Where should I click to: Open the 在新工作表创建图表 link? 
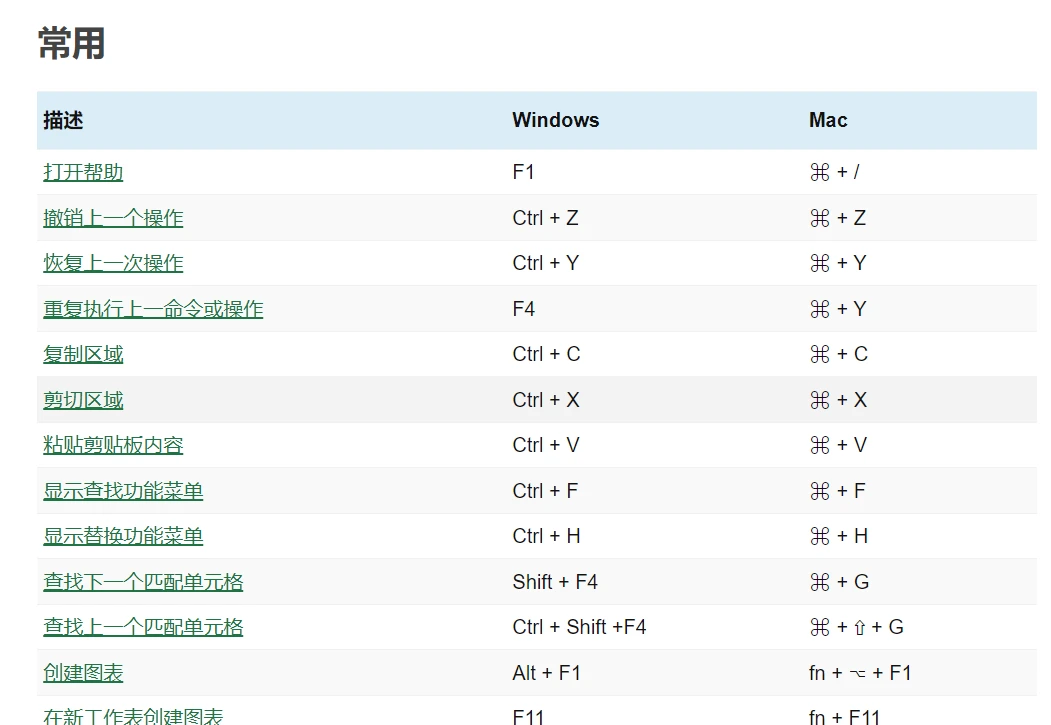[133, 716]
